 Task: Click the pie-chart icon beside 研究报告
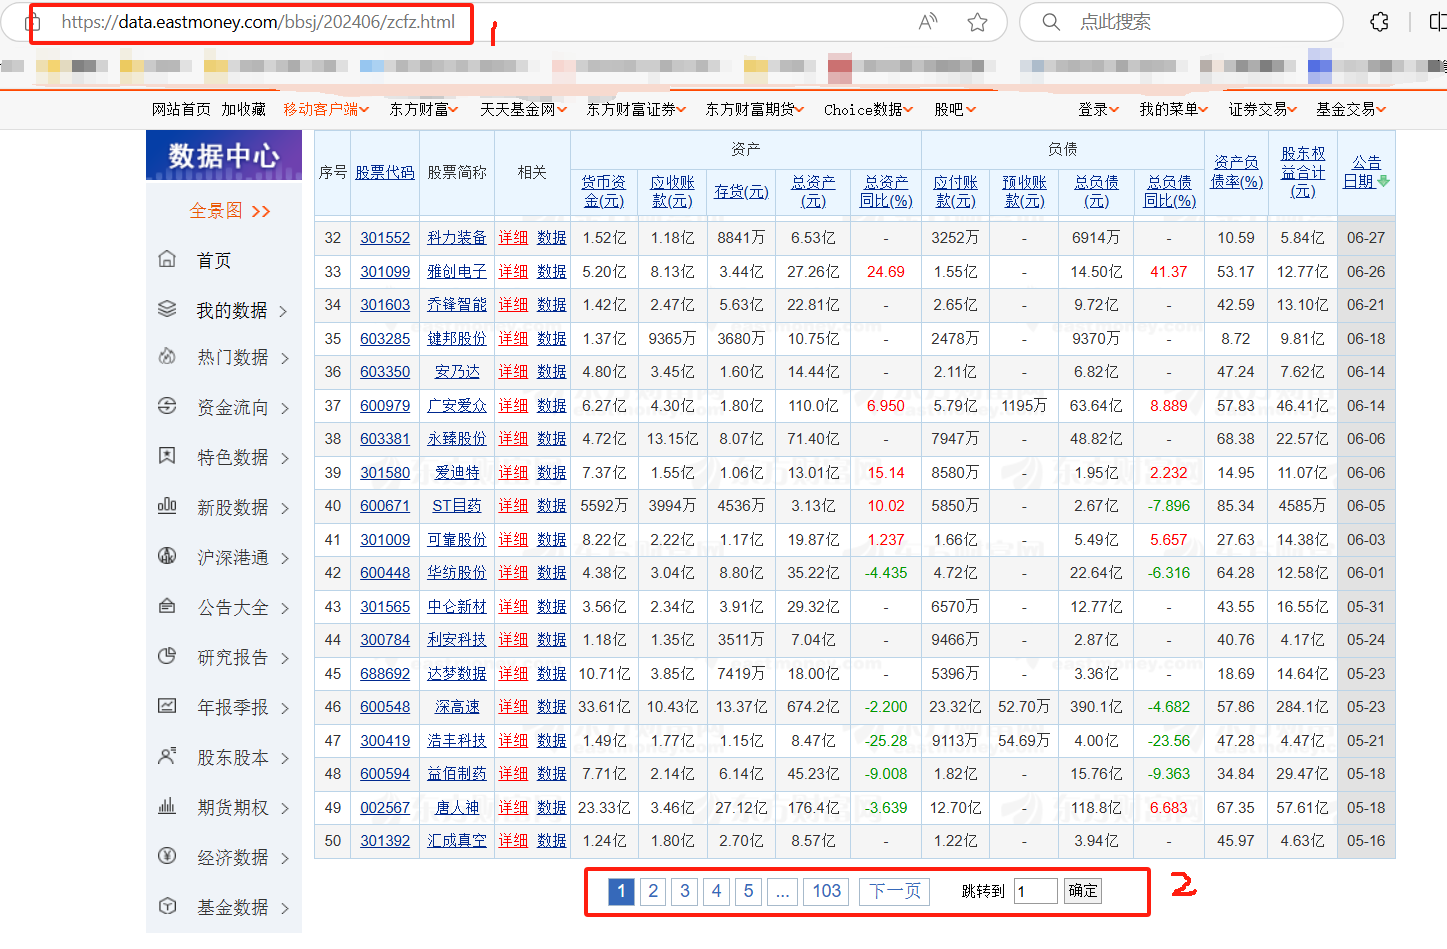167,656
